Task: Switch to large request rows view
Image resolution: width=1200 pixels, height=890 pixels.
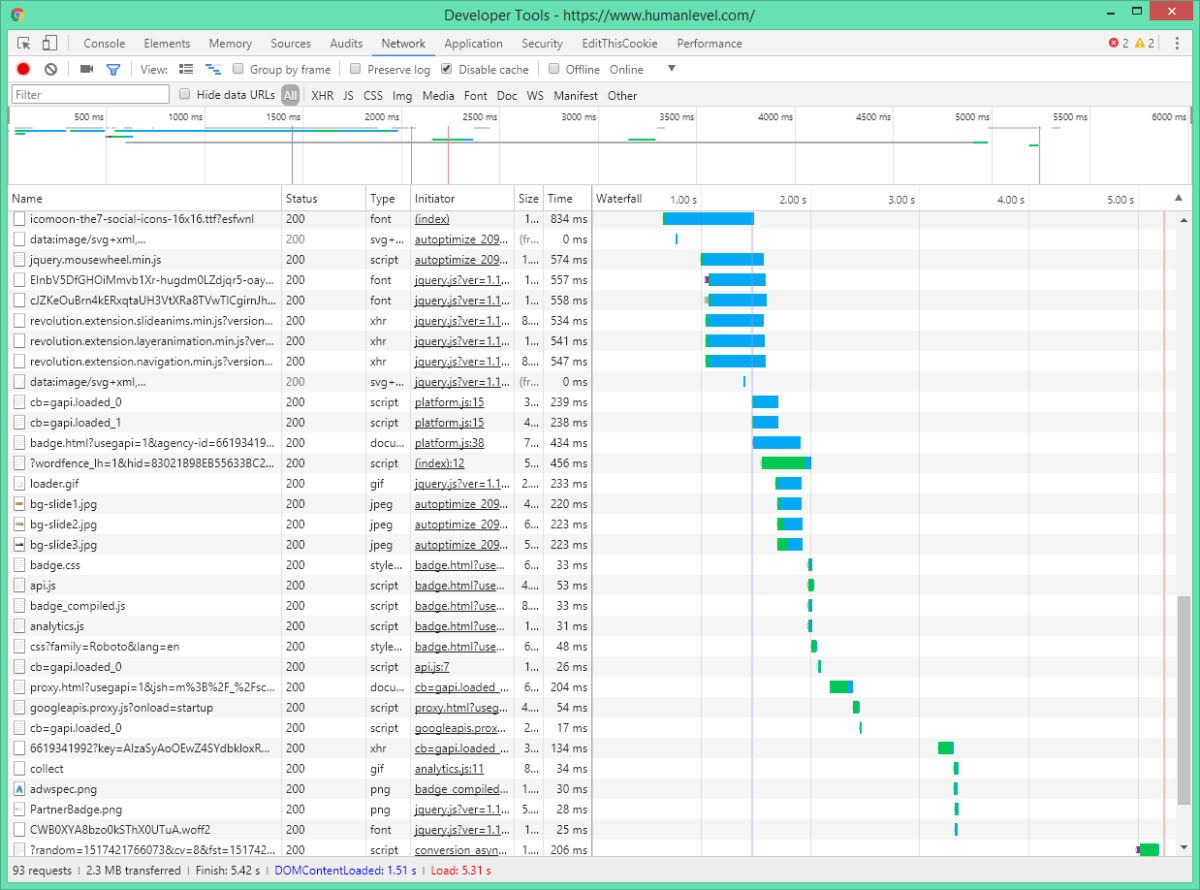Action: pyautogui.click(x=186, y=69)
